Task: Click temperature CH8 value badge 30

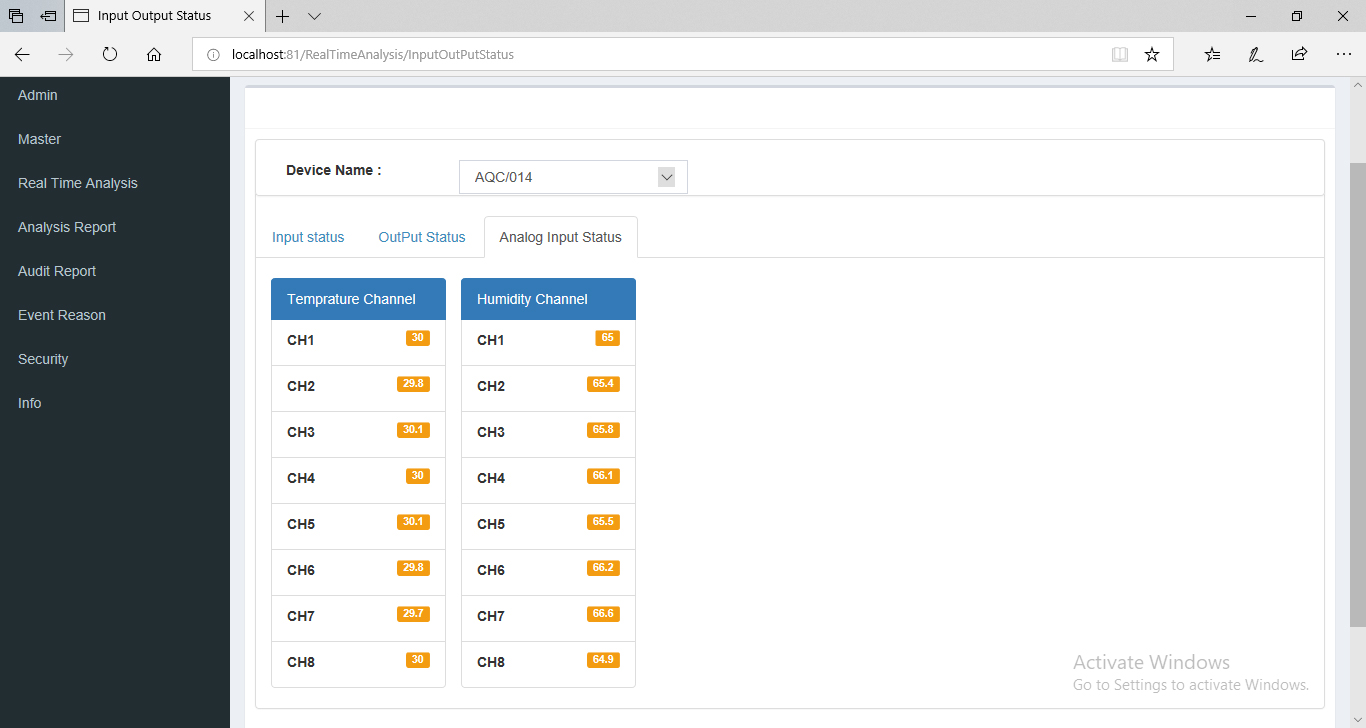Action: tap(418, 660)
